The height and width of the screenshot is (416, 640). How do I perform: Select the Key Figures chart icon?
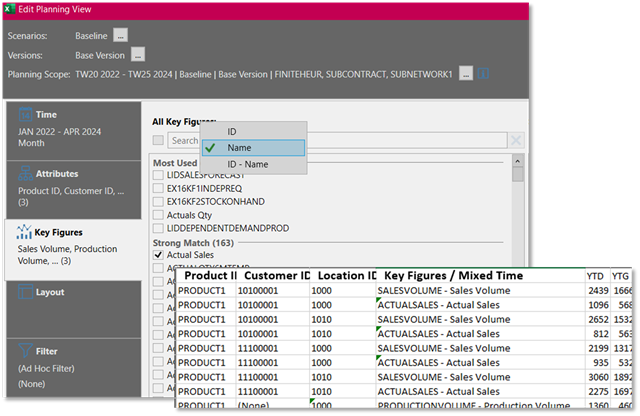[x=24, y=232]
